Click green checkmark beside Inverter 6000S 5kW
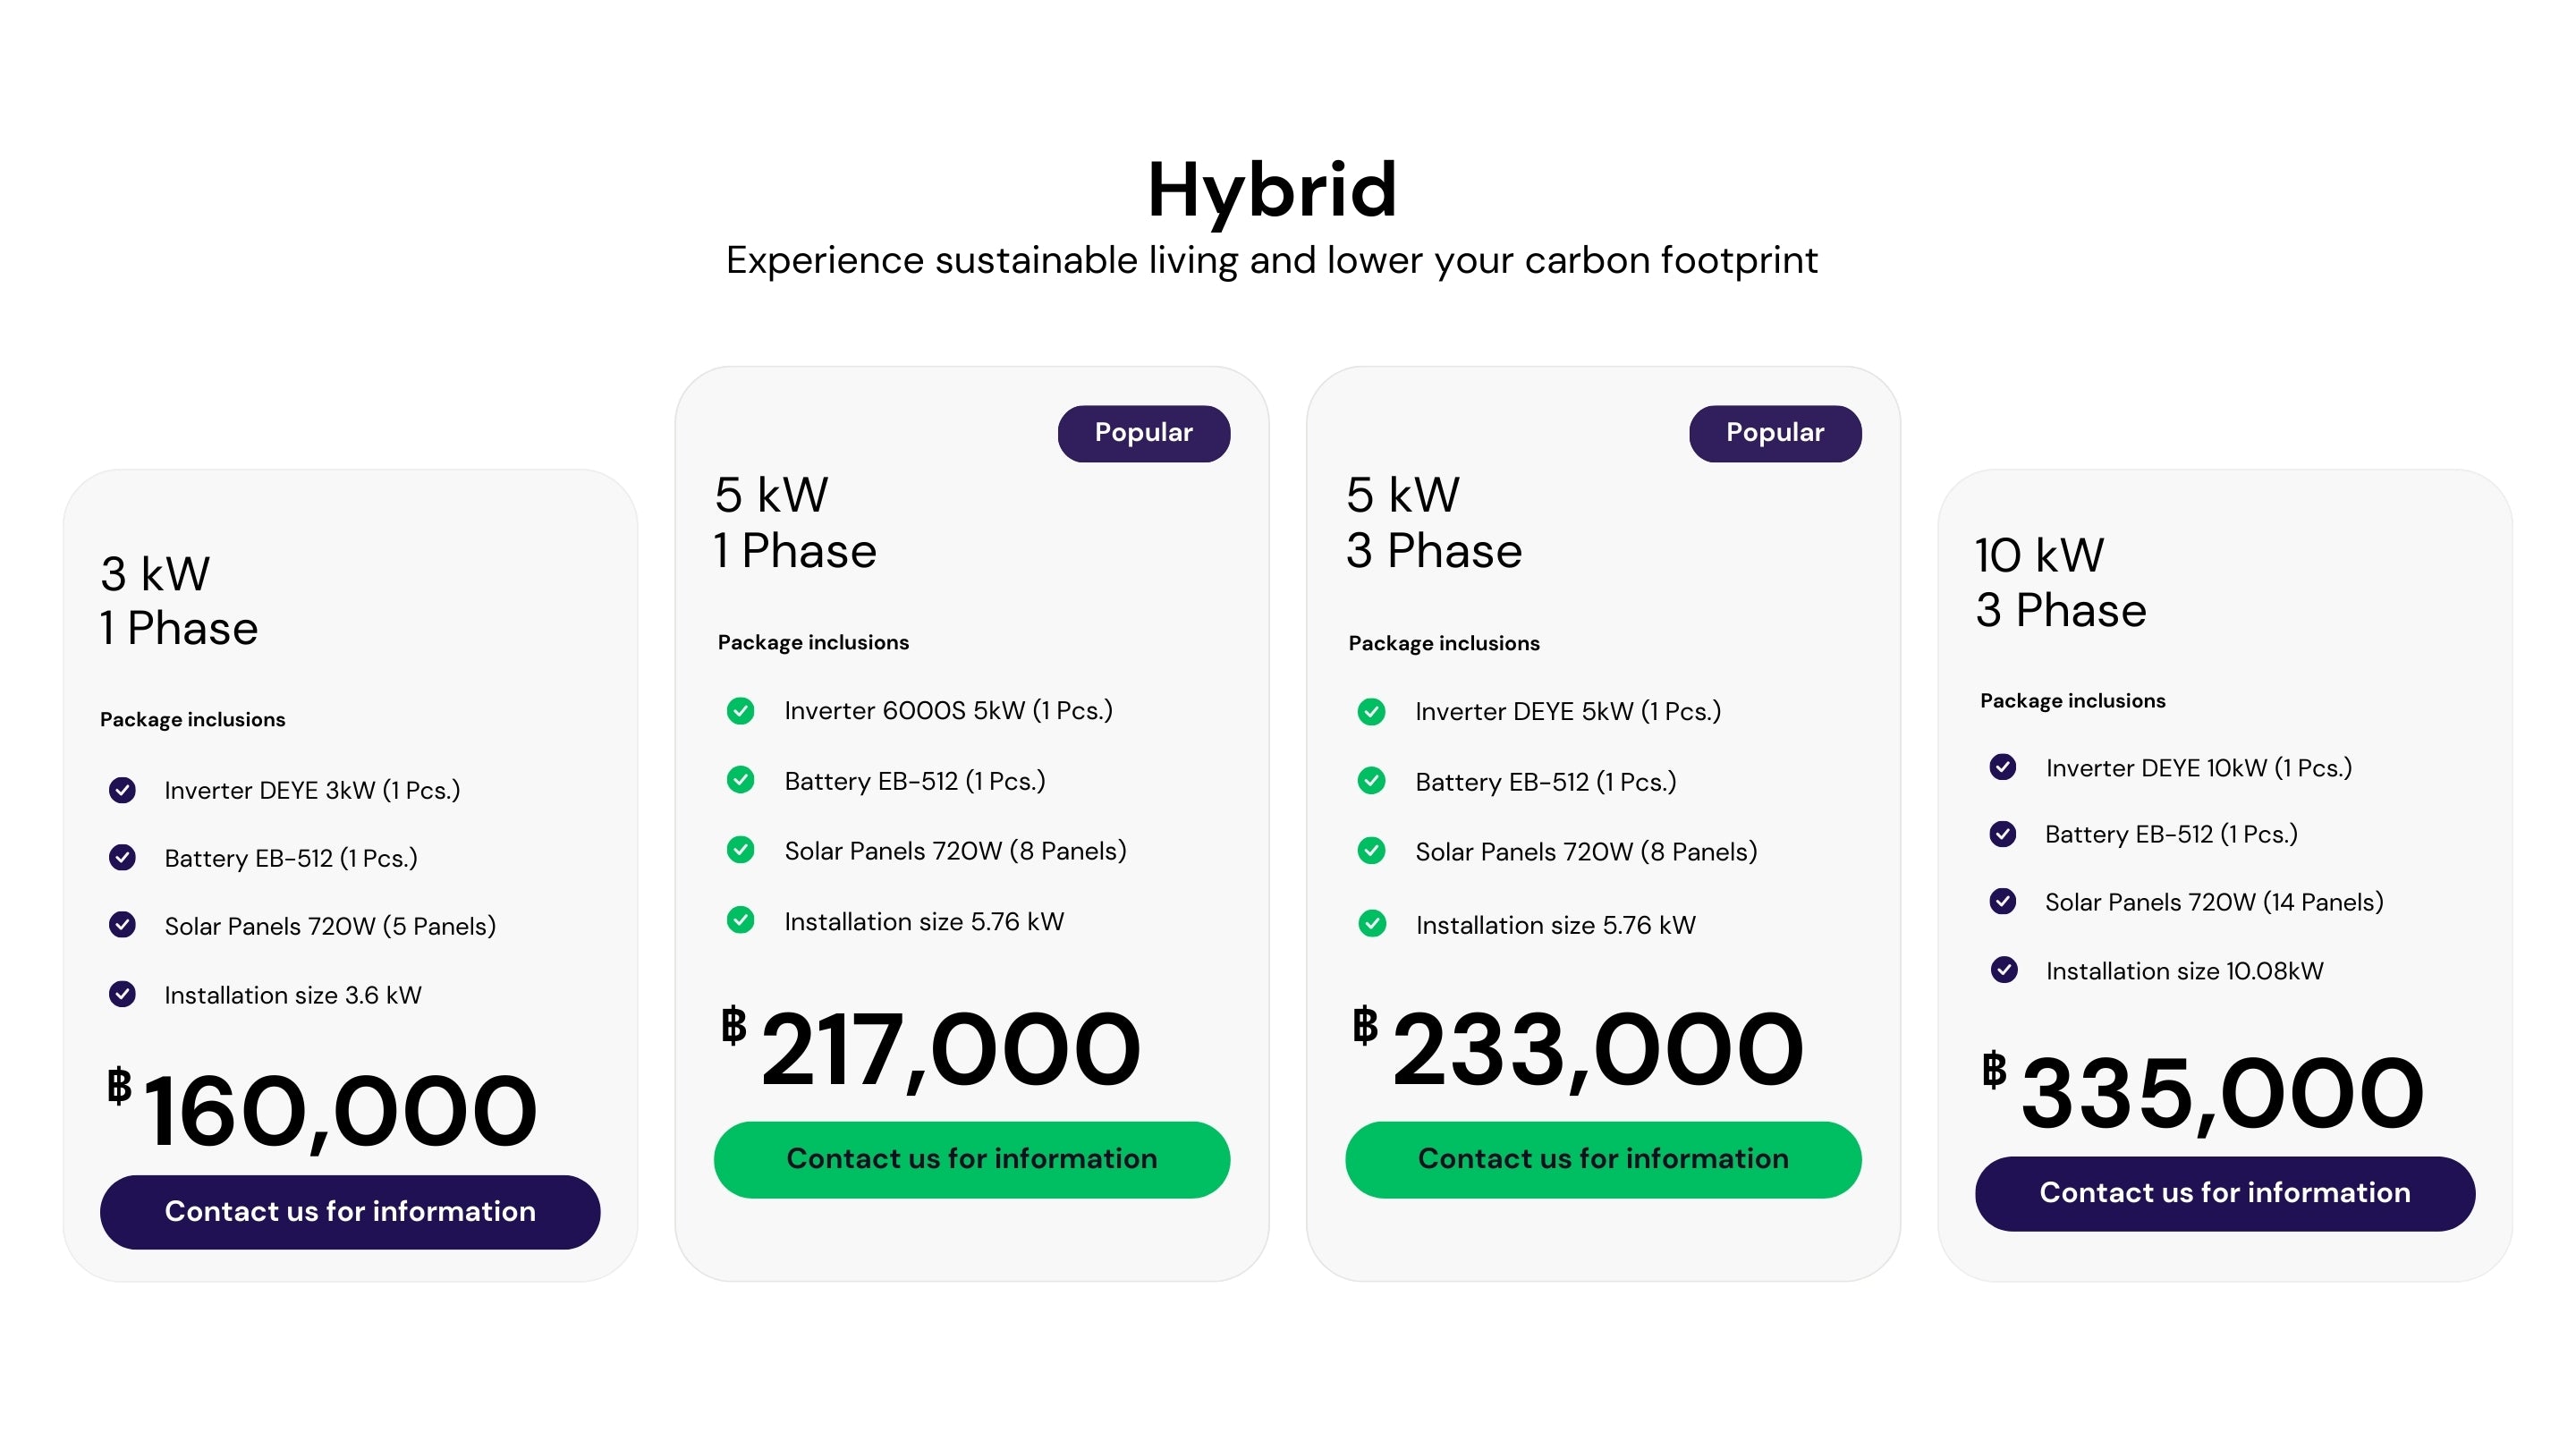The height and width of the screenshot is (1449, 2576). click(x=740, y=711)
